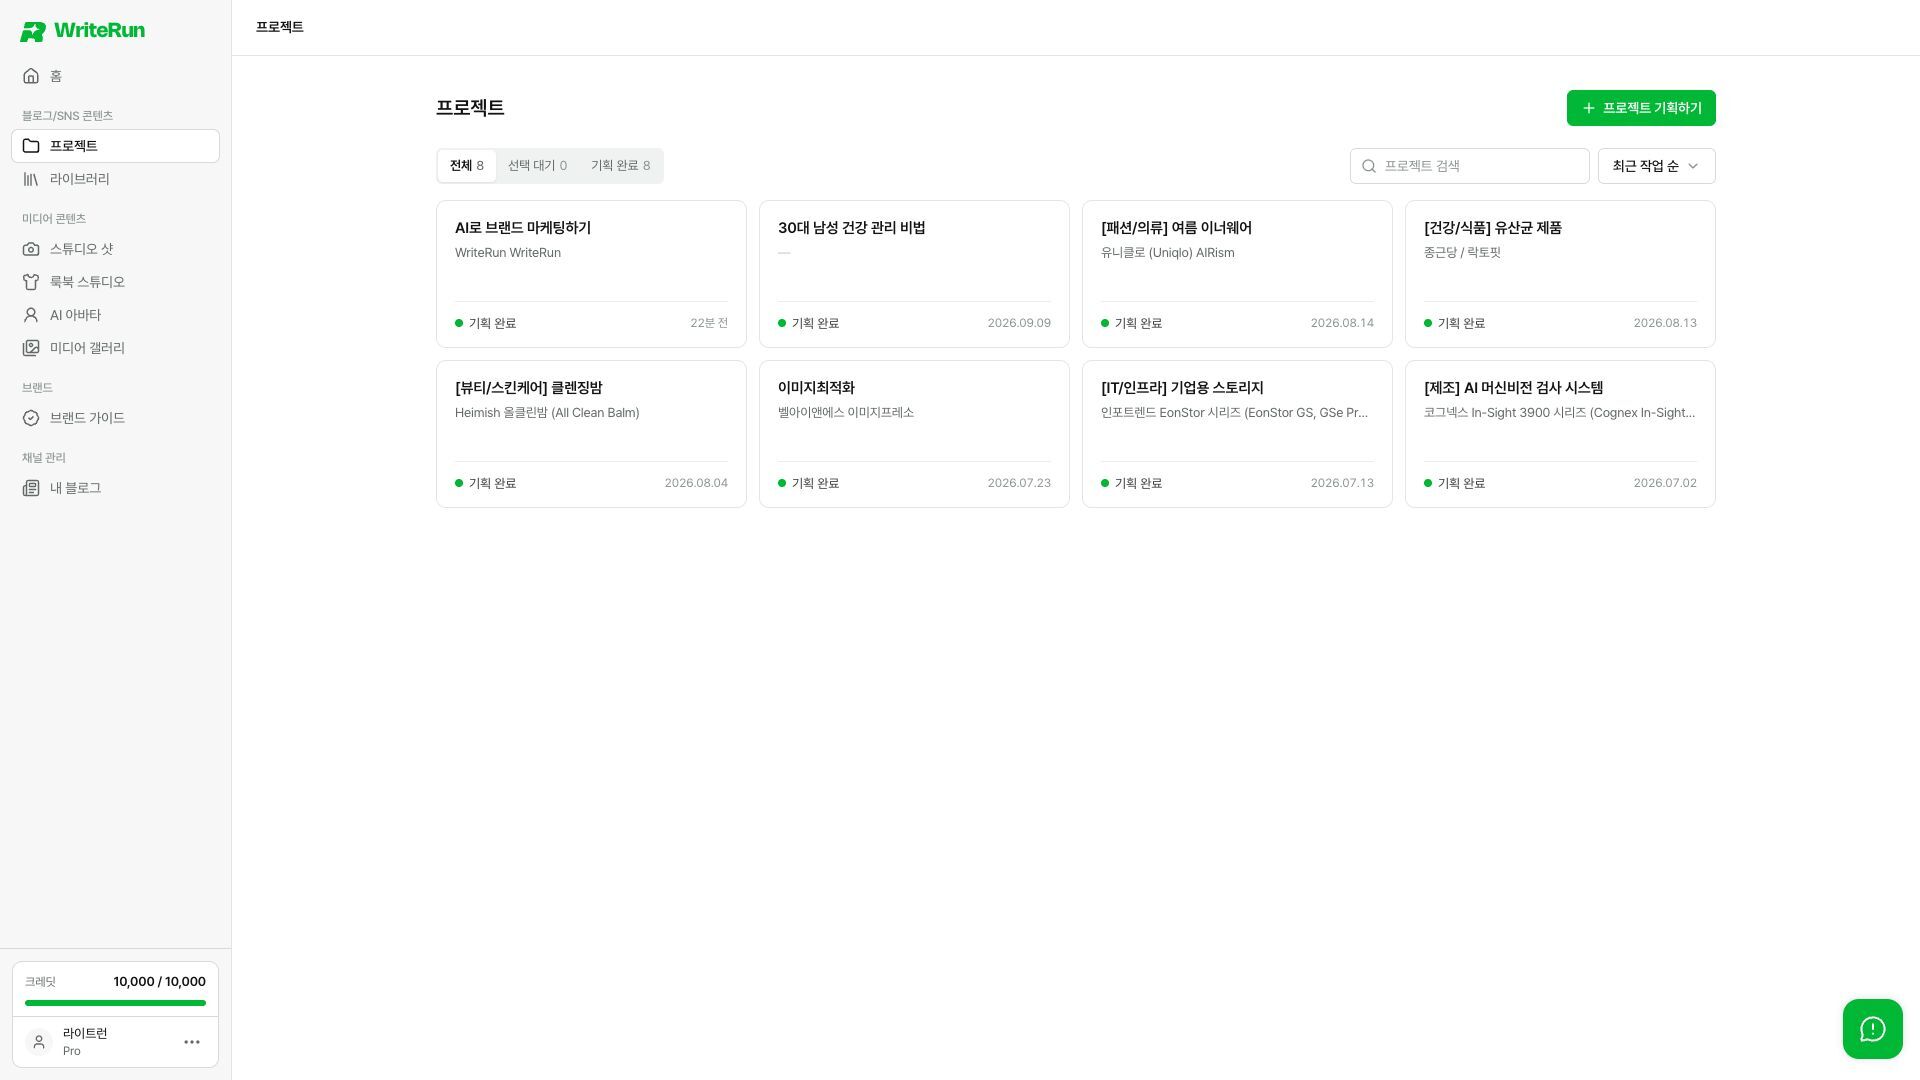Switch to the 선택 대기 0 tab
1920x1080 pixels.
[537, 166]
